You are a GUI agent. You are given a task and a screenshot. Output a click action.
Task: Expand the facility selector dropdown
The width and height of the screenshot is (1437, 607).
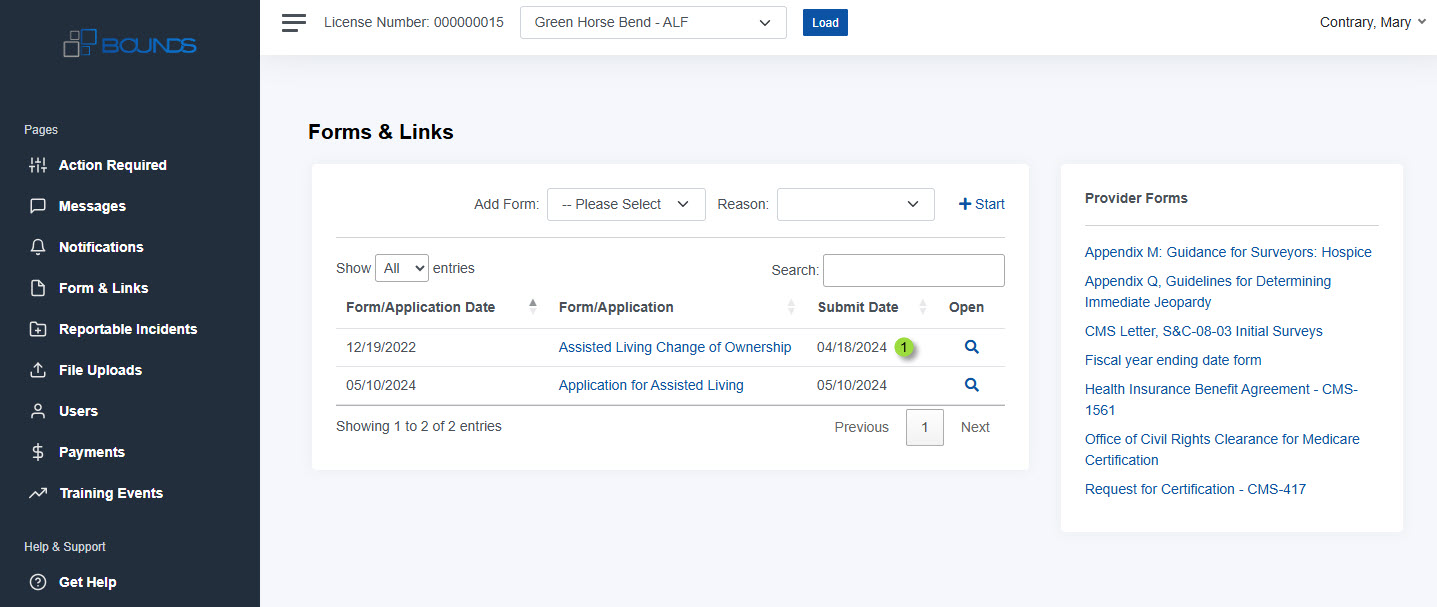tap(653, 23)
